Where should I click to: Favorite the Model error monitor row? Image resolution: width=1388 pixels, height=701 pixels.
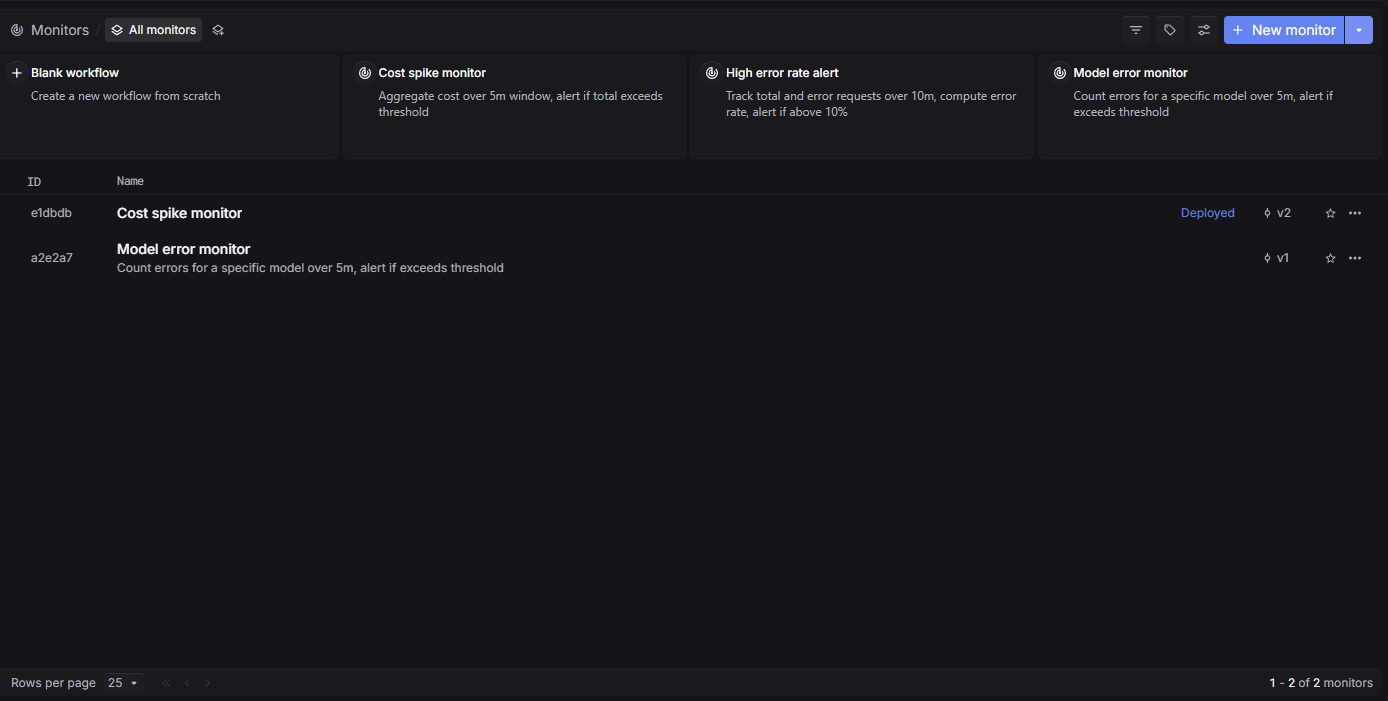(x=1330, y=258)
